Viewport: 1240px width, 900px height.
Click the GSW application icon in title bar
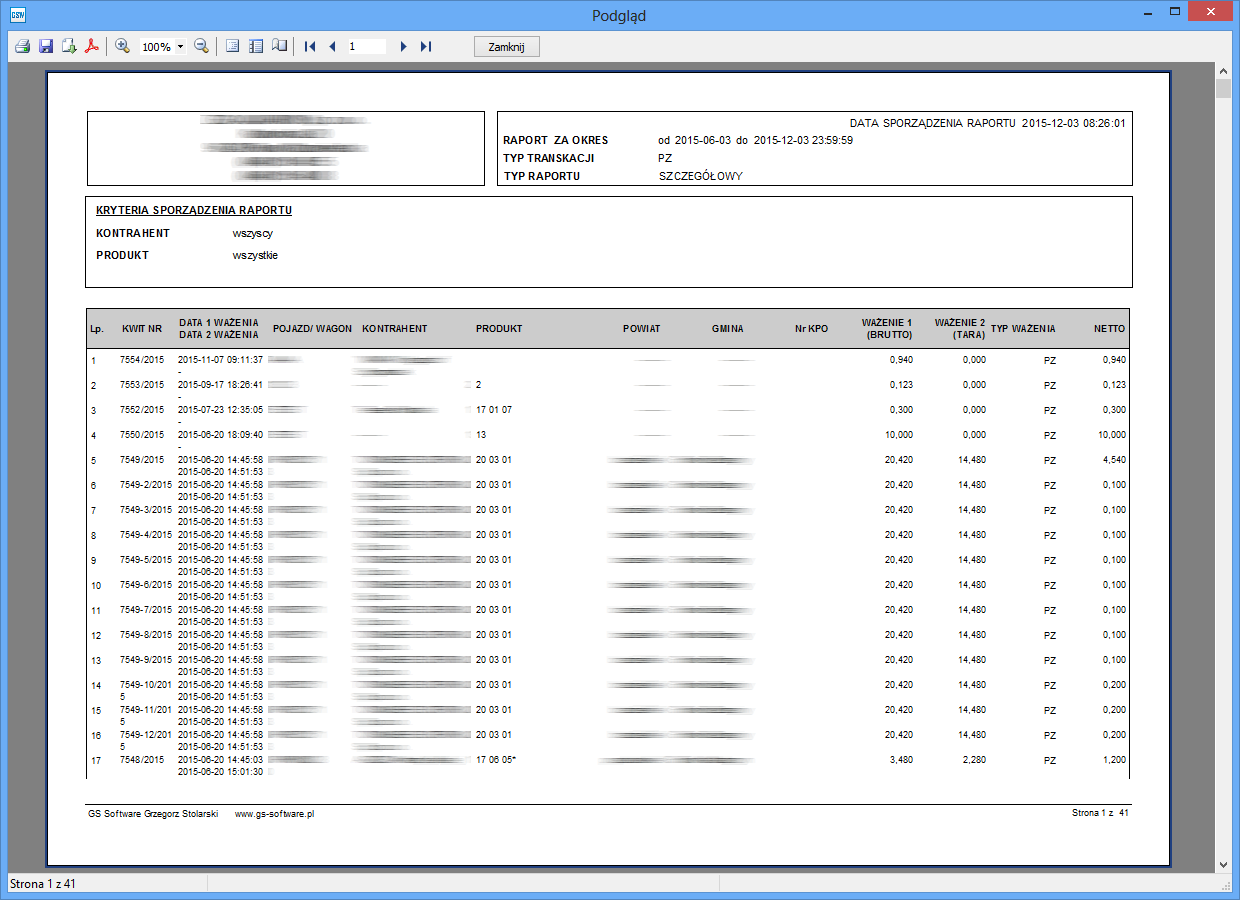(x=17, y=13)
